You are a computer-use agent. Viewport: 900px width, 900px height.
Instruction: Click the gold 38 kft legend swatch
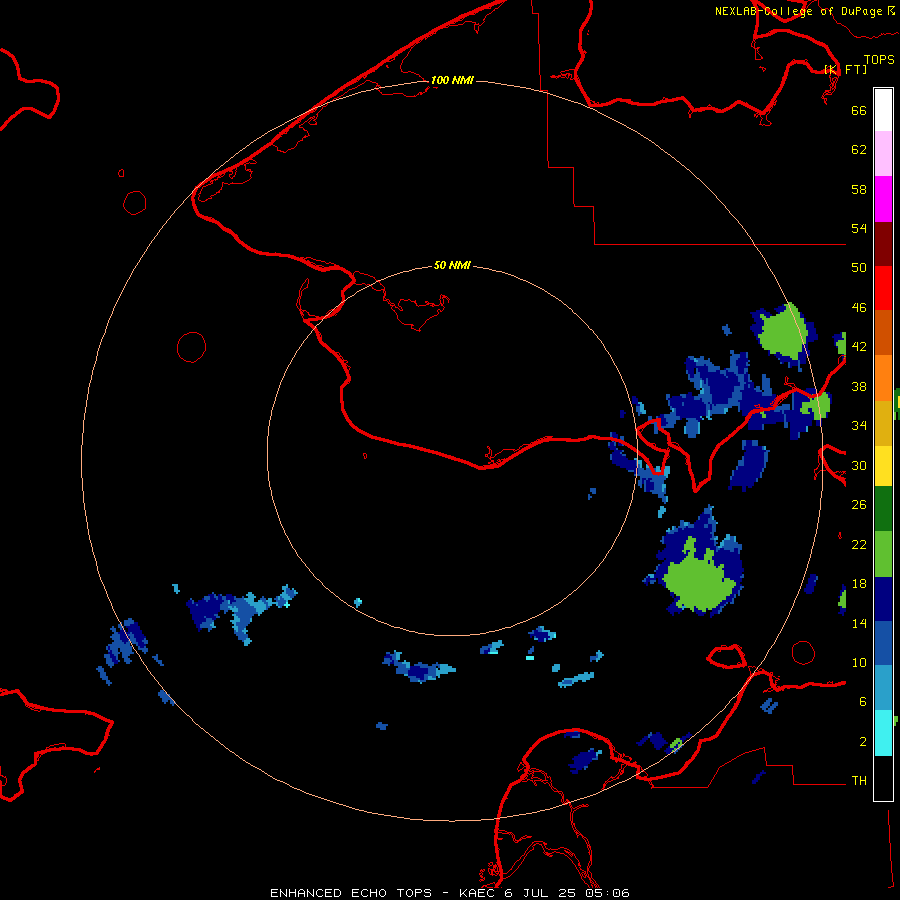pyautogui.click(x=883, y=423)
